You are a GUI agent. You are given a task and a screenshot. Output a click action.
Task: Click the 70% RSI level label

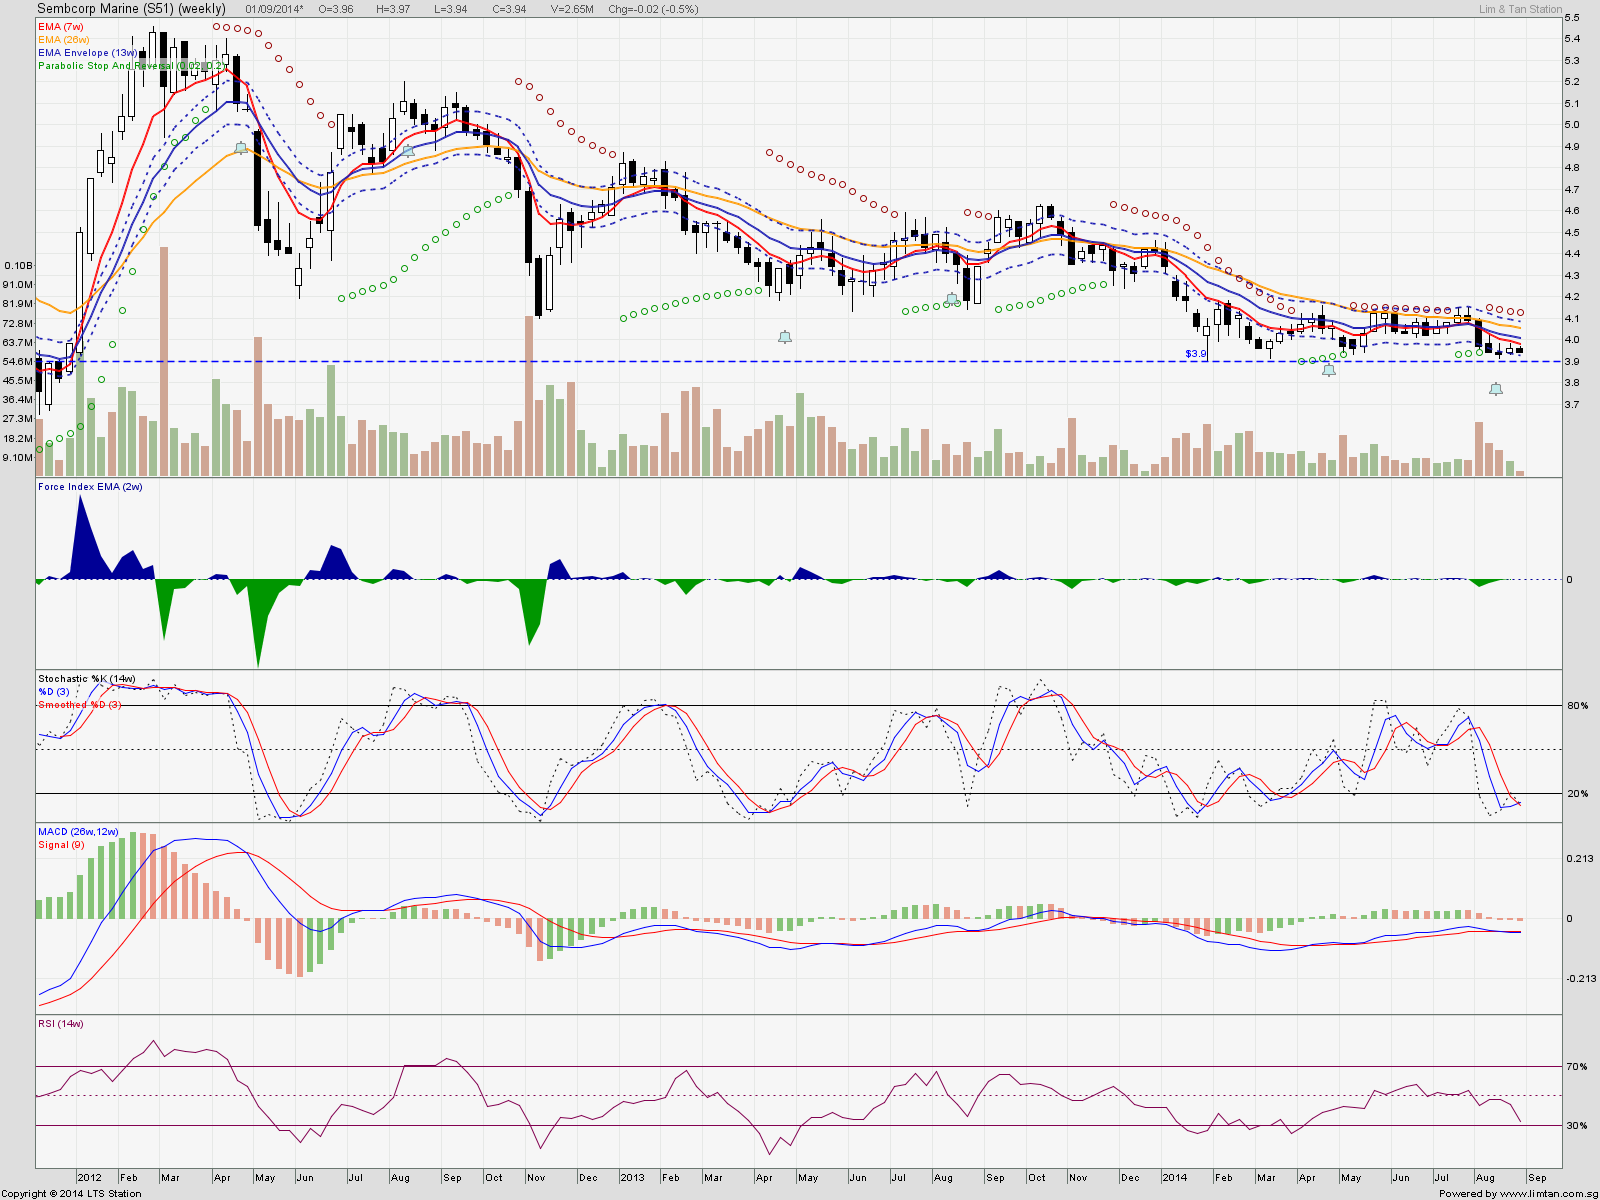(1577, 1067)
